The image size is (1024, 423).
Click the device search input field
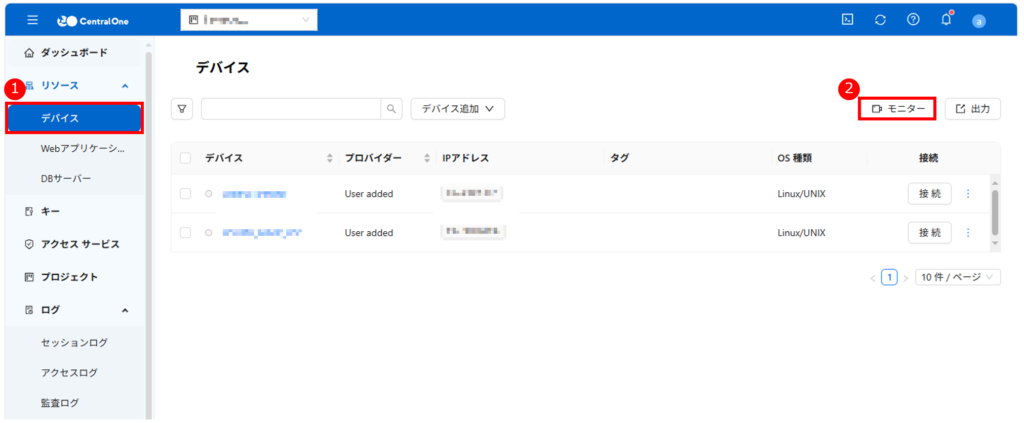pos(290,109)
